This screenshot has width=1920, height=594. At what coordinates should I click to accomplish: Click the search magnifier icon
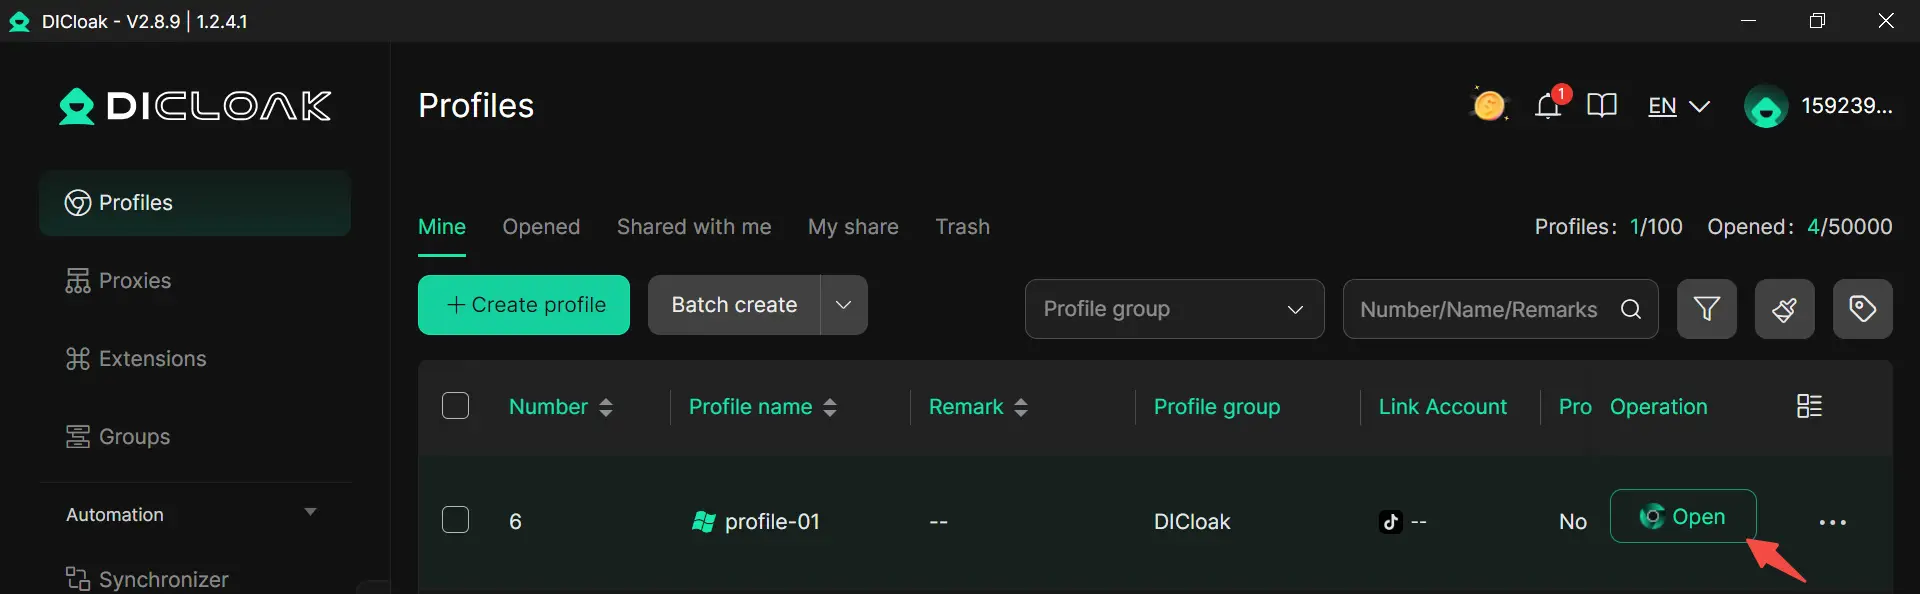(x=1630, y=309)
